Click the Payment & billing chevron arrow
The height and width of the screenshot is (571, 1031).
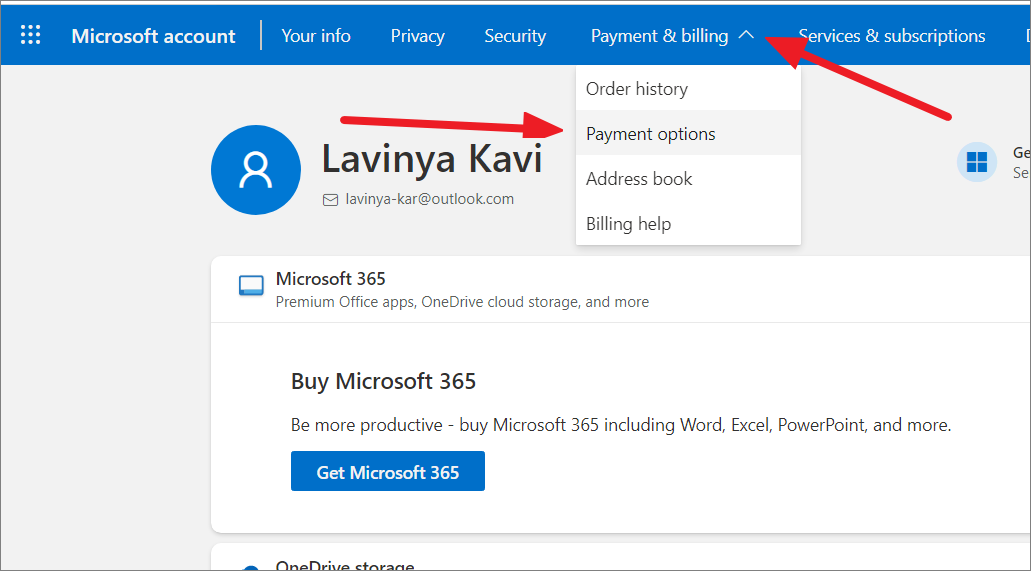coord(746,36)
